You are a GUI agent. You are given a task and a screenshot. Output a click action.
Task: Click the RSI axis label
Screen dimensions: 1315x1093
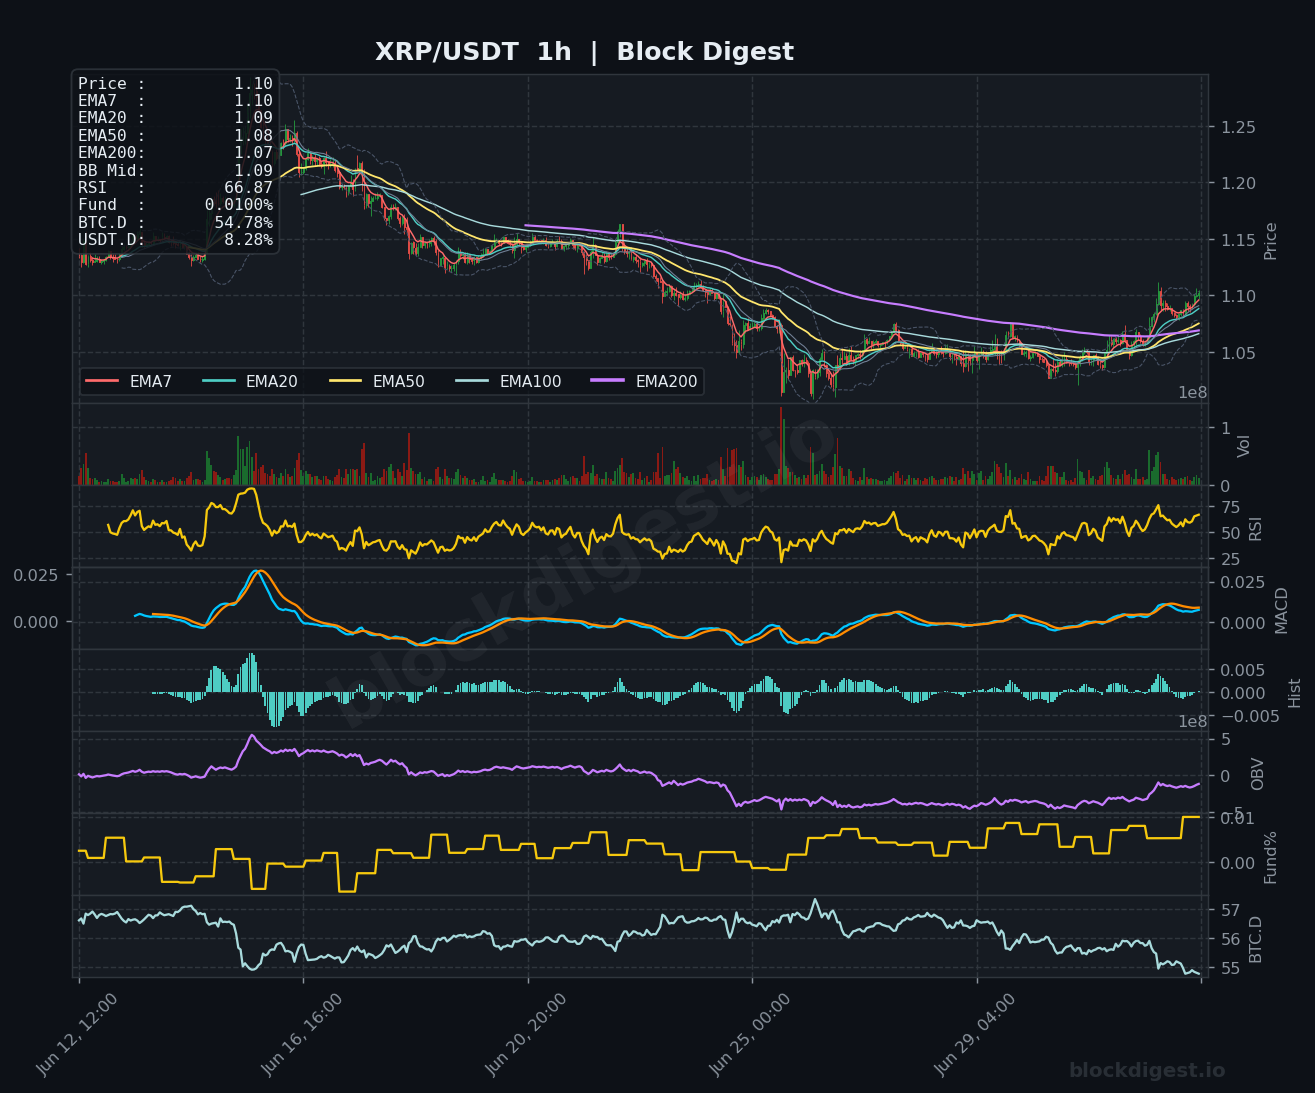pos(1256,529)
